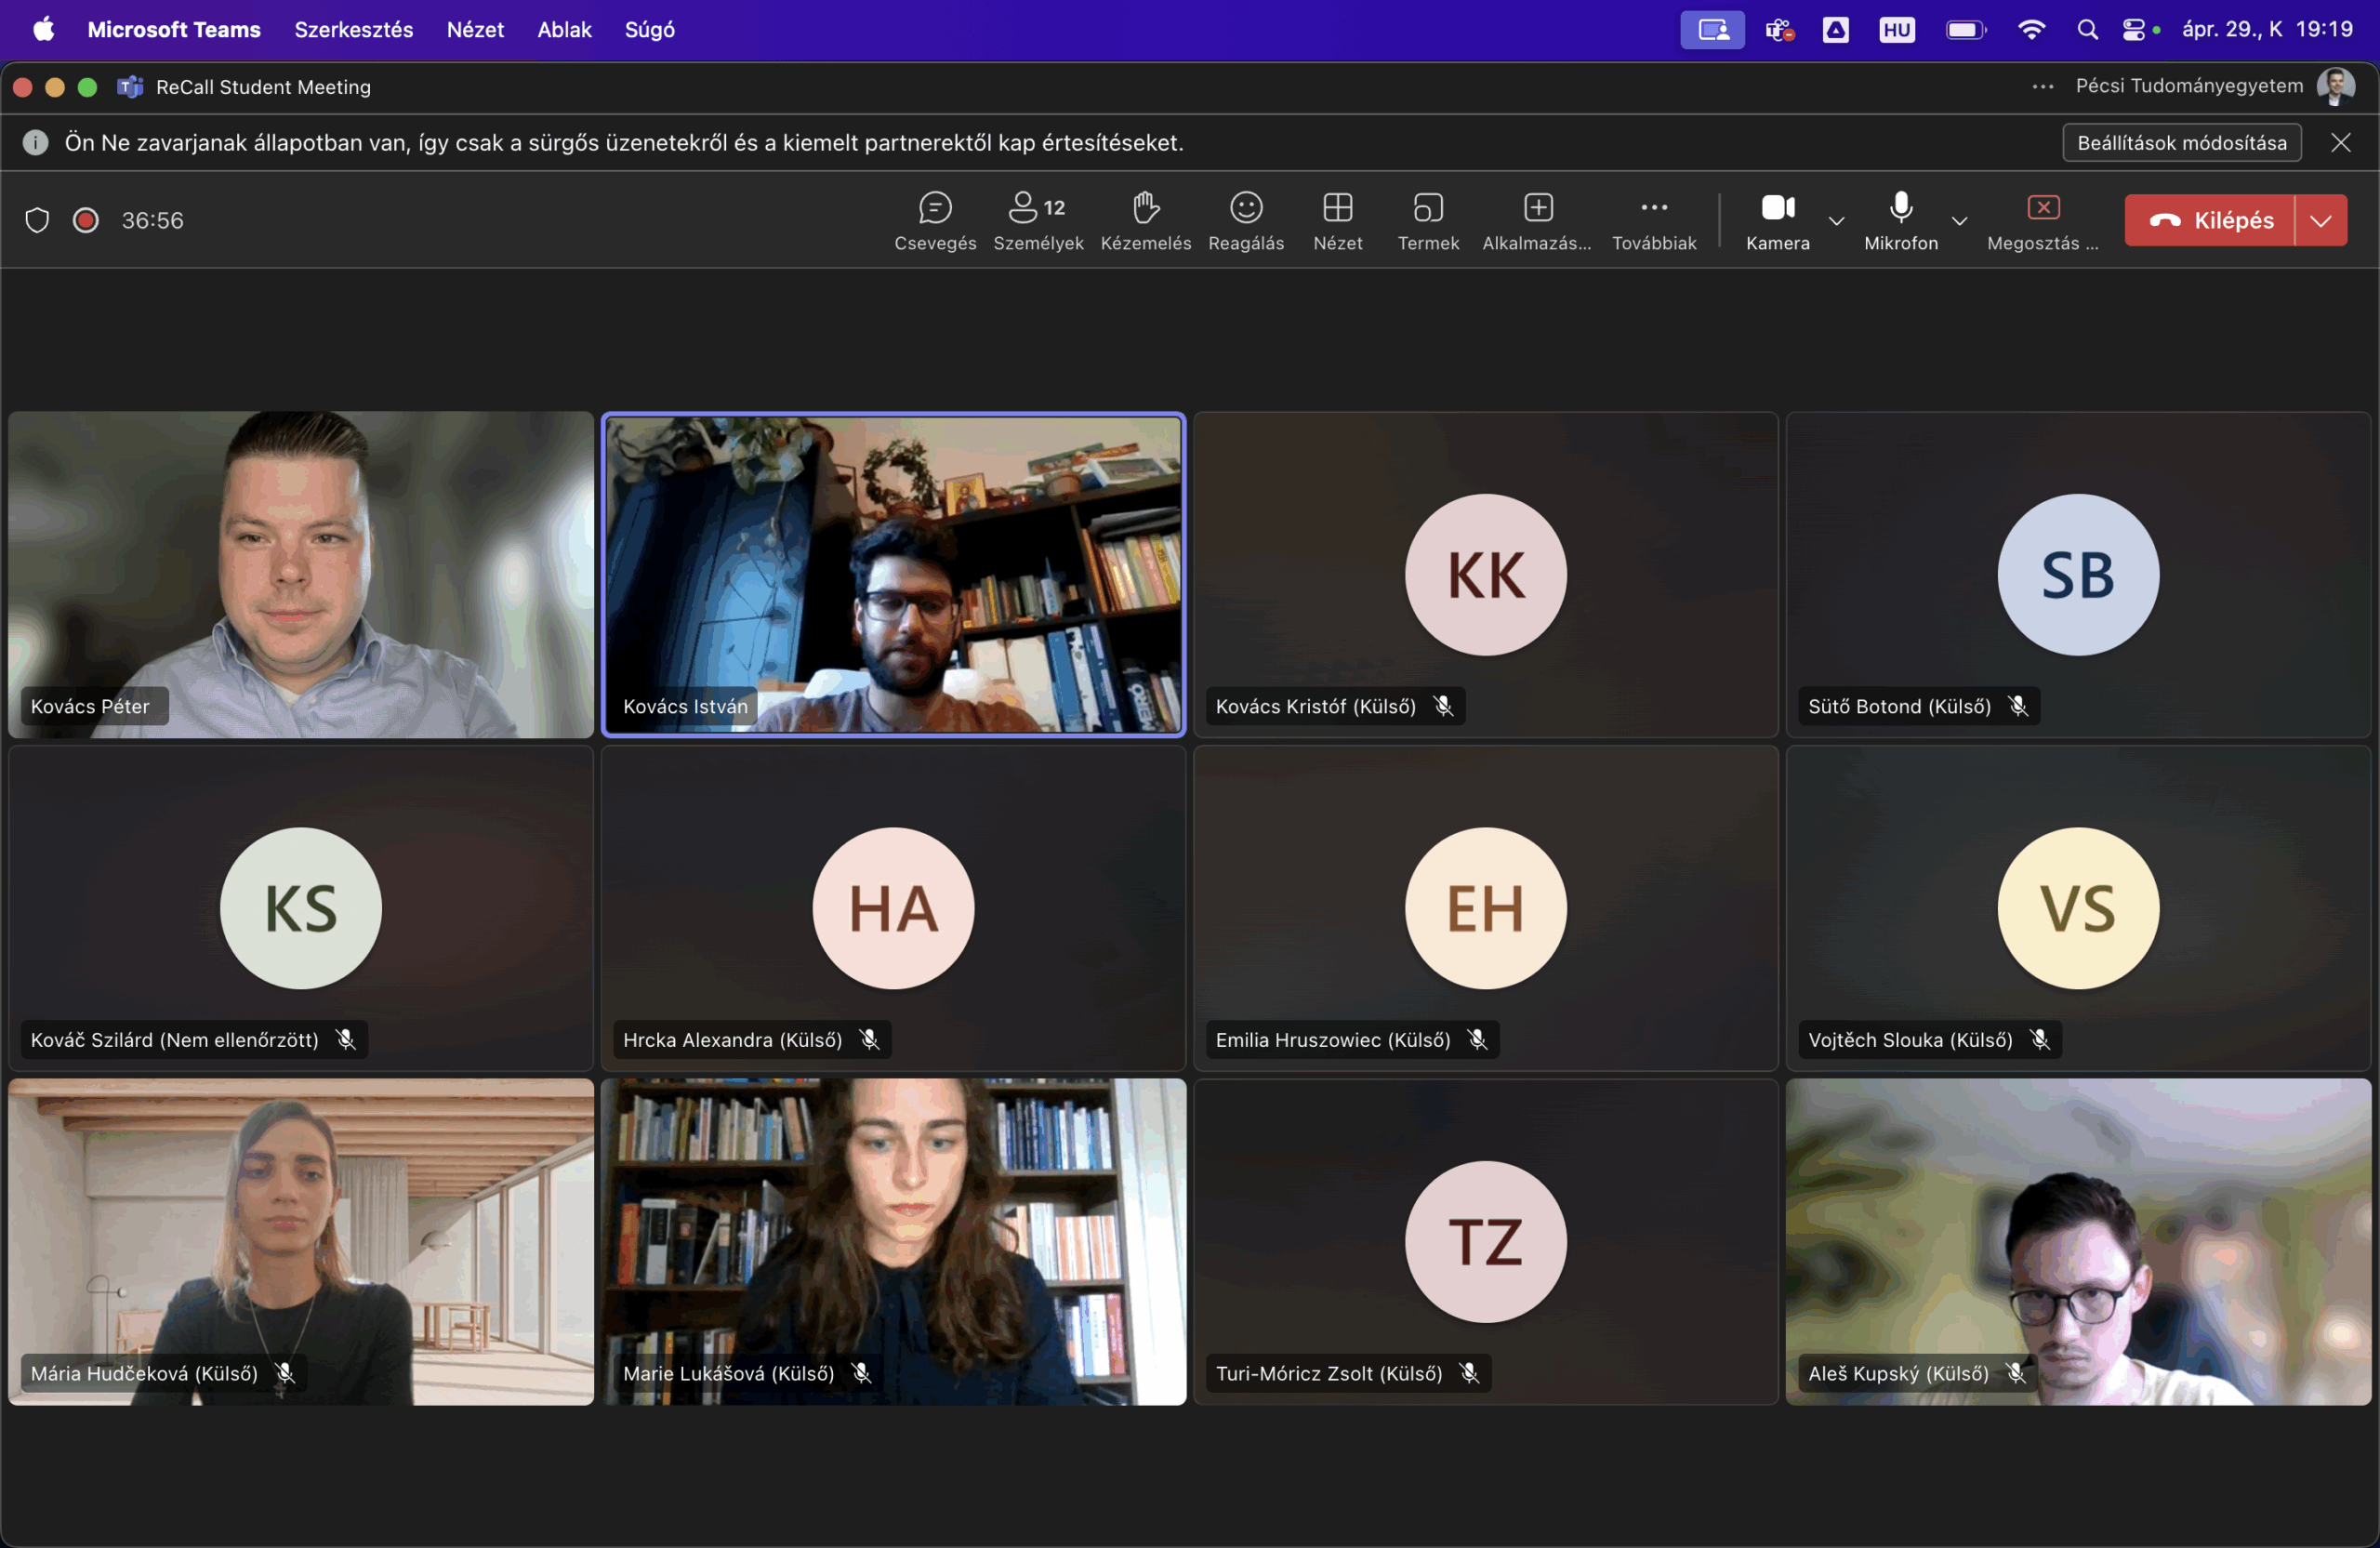The height and width of the screenshot is (1548, 2380).
Task: Open the Wi-Fi status menu
Action: pyautogui.click(x=2031, y=30)
